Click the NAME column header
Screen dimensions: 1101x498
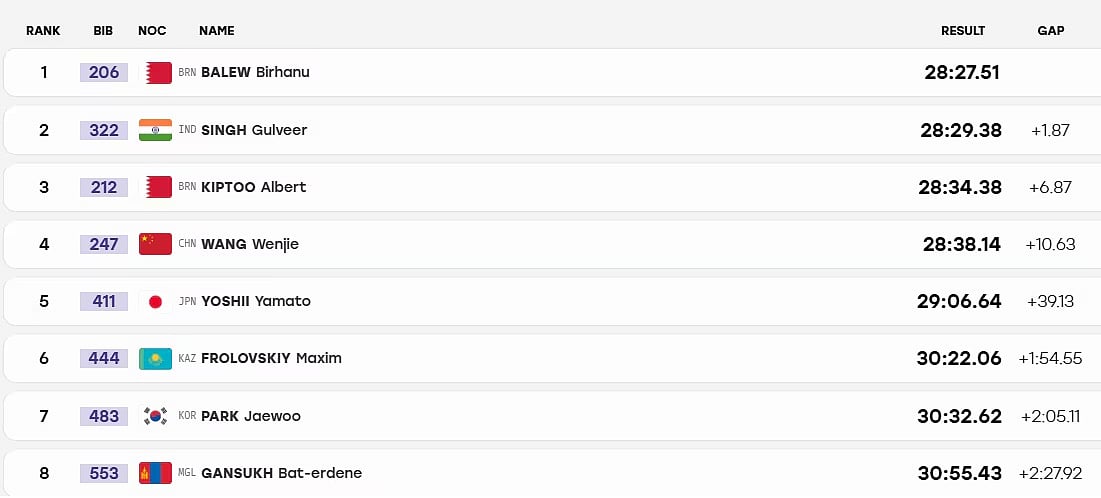(217, 31)
